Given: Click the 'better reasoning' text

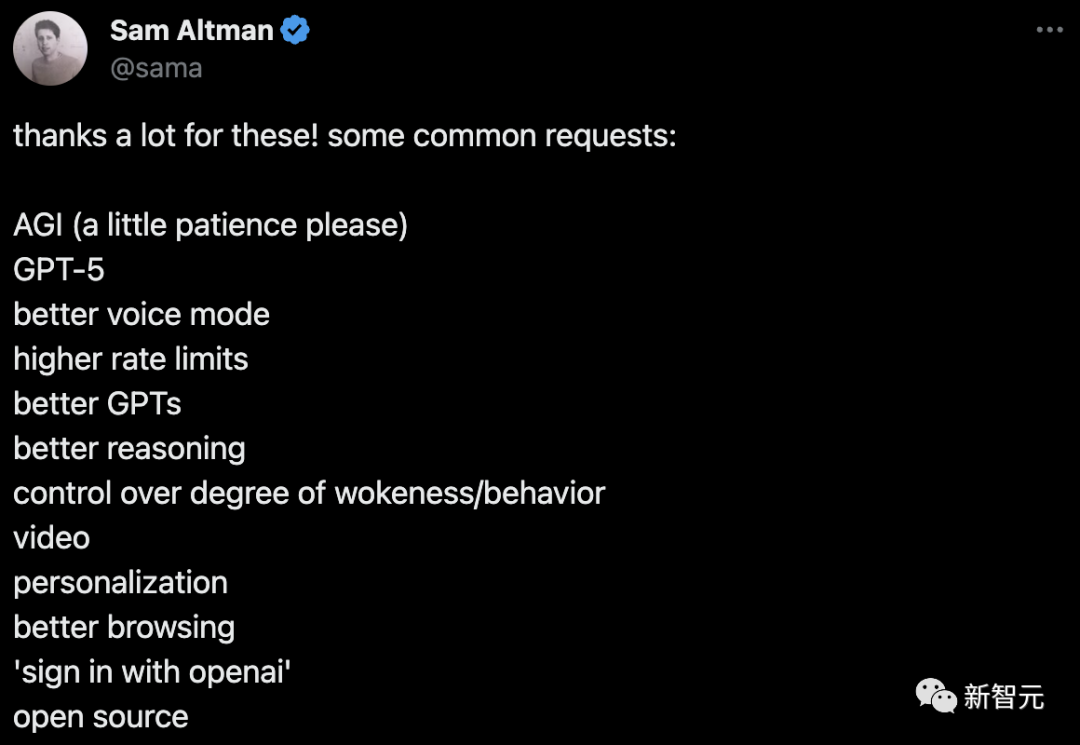Looking at the screenshot, I should tap(129, 449).
